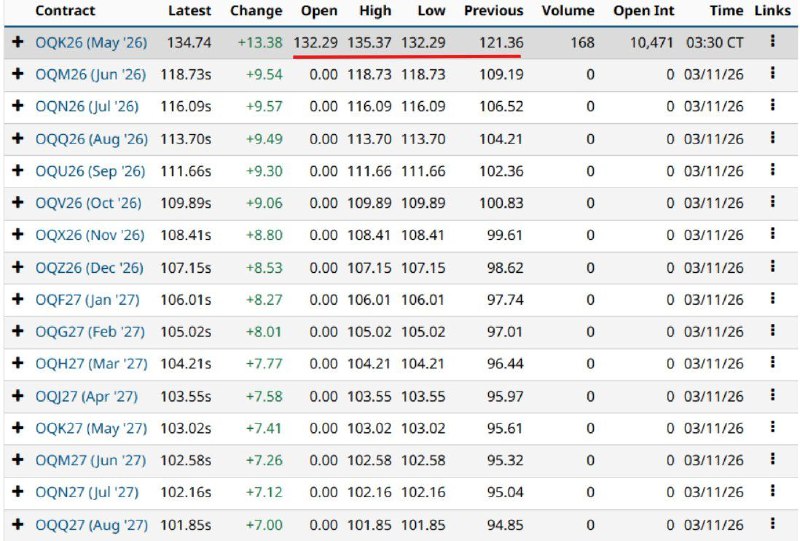
Task: Click kebab menu for OQJ27 Apr '27
Action: click(772, 396)
